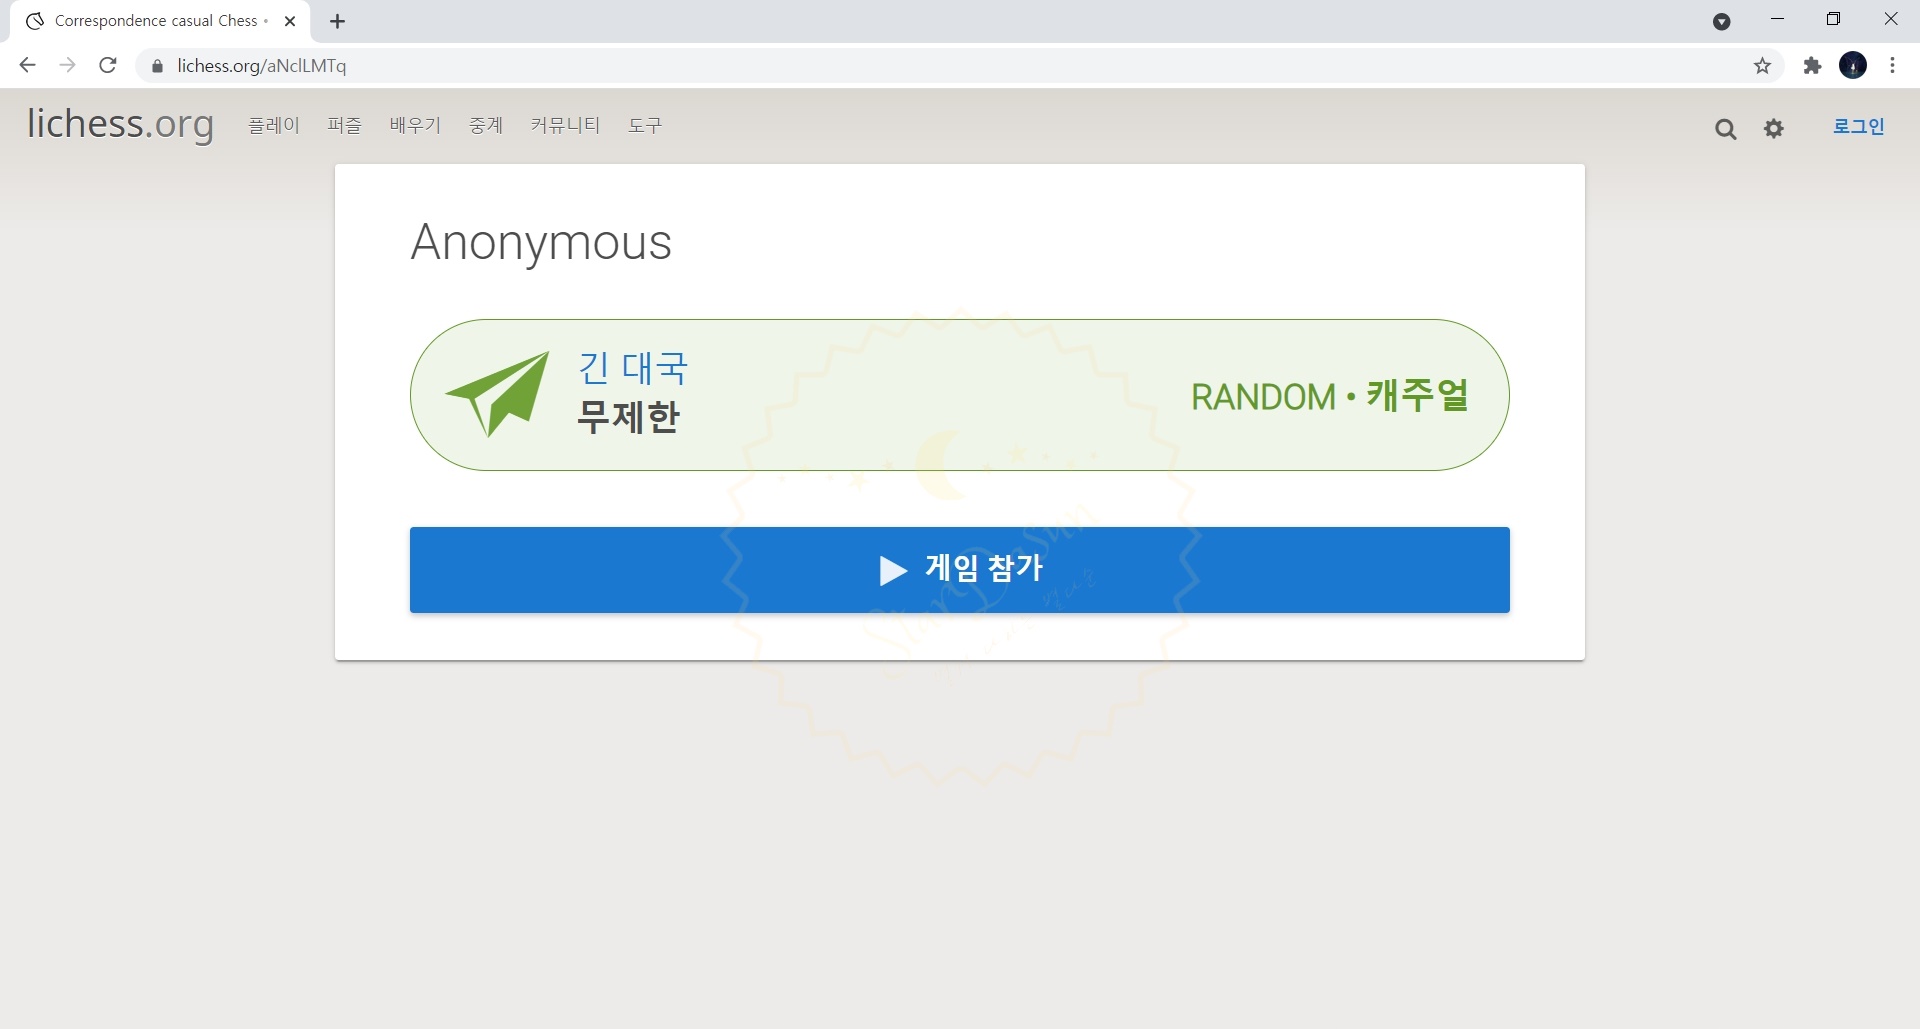Click the 로그인 sign-in link

coord(1858,126)
